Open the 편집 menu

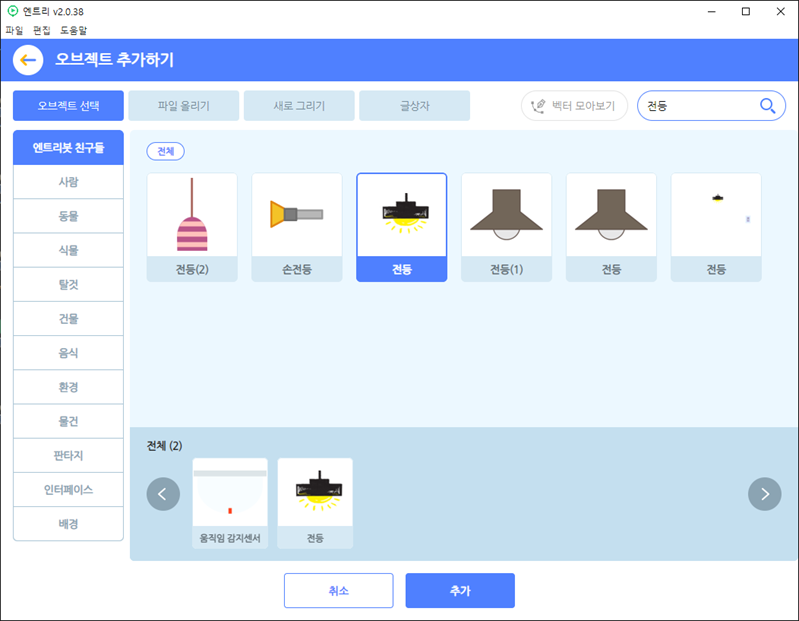pos(42,30)
